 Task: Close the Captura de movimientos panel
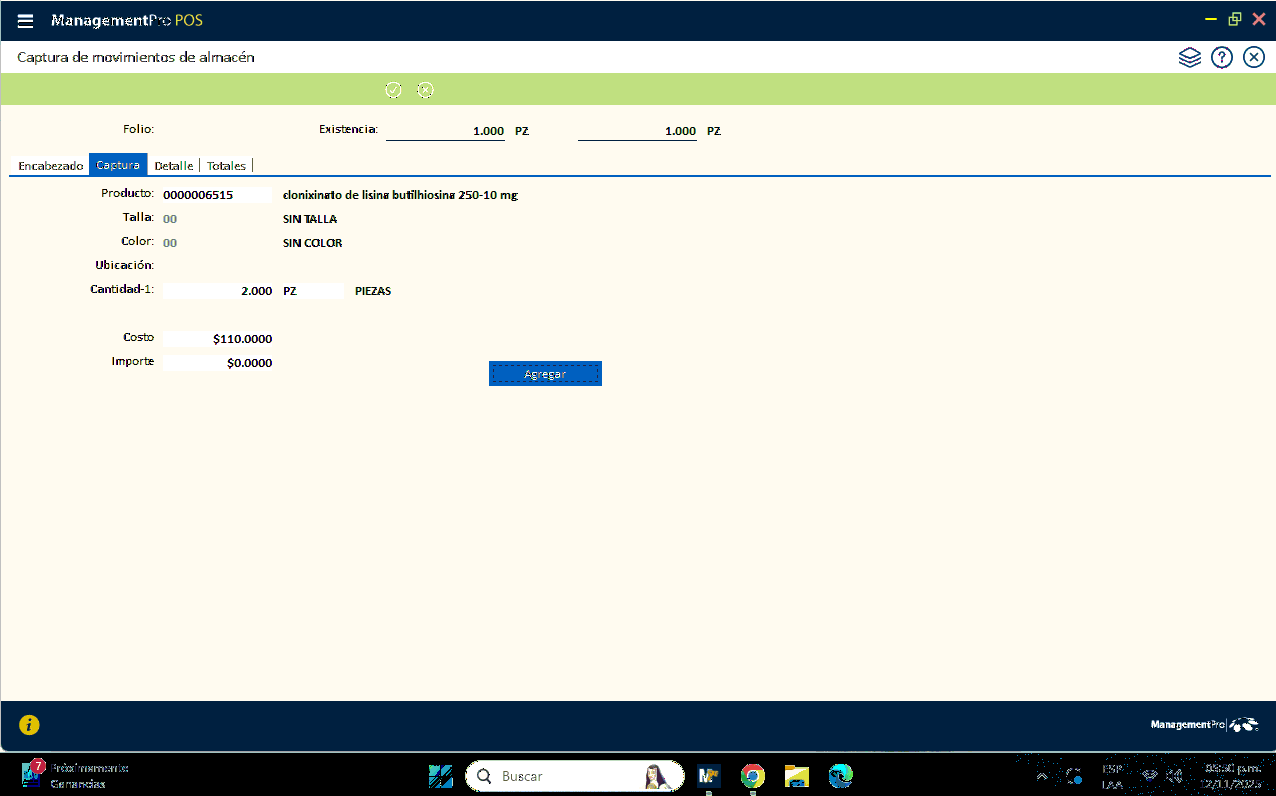(1254, 58)
